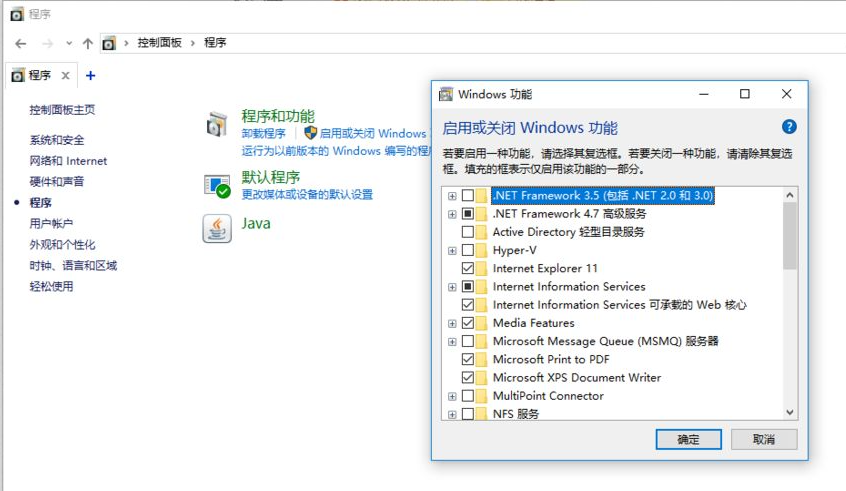Expand the Media Features tree node
This screenshot has height=491, width=846.
(x=453, y=323)
